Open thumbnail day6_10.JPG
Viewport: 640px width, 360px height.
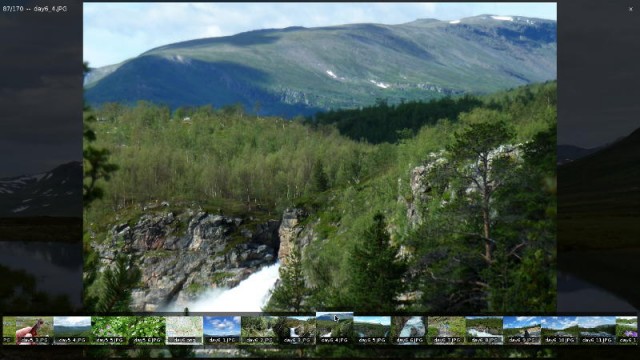coord(560,331)
